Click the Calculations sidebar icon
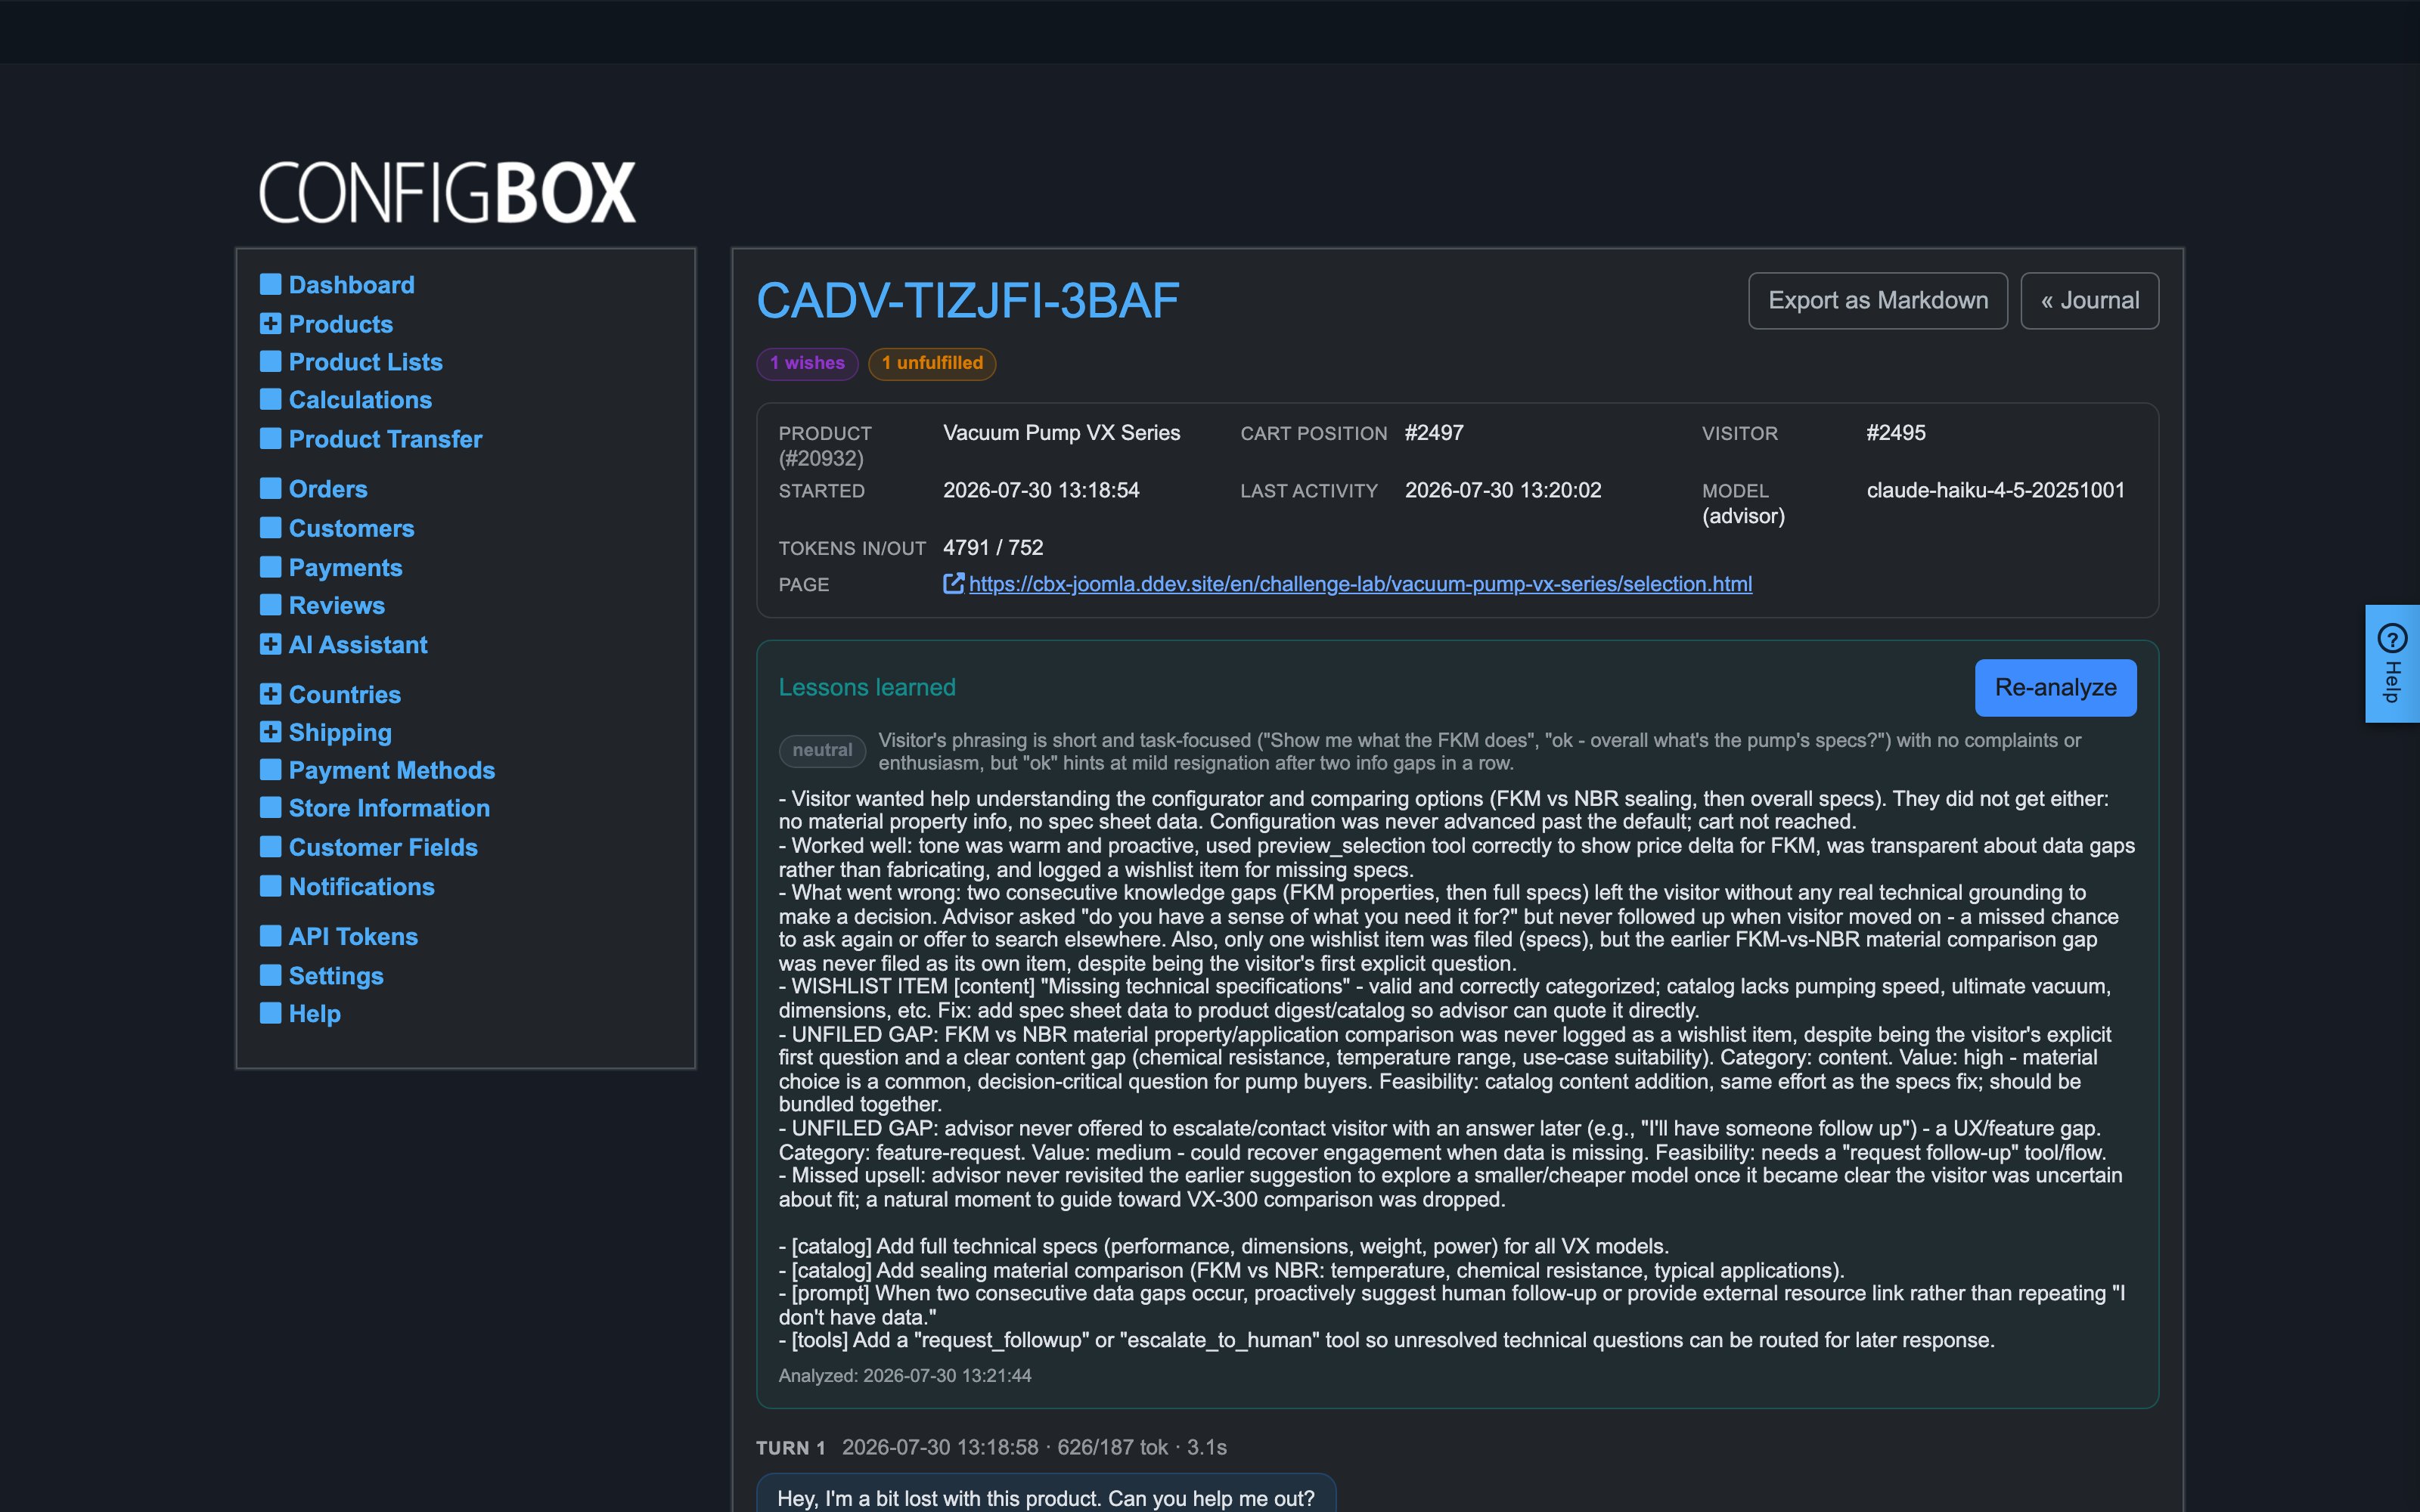 (270, 399)
